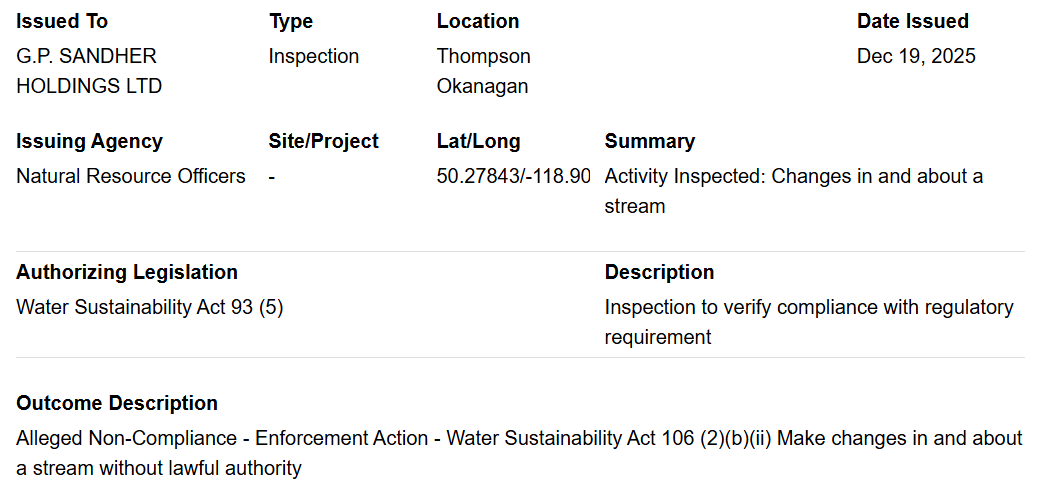This screenshot has height=491, width=1051.
Task: Click the "Date Issued" heading
Action: (912, 21)
